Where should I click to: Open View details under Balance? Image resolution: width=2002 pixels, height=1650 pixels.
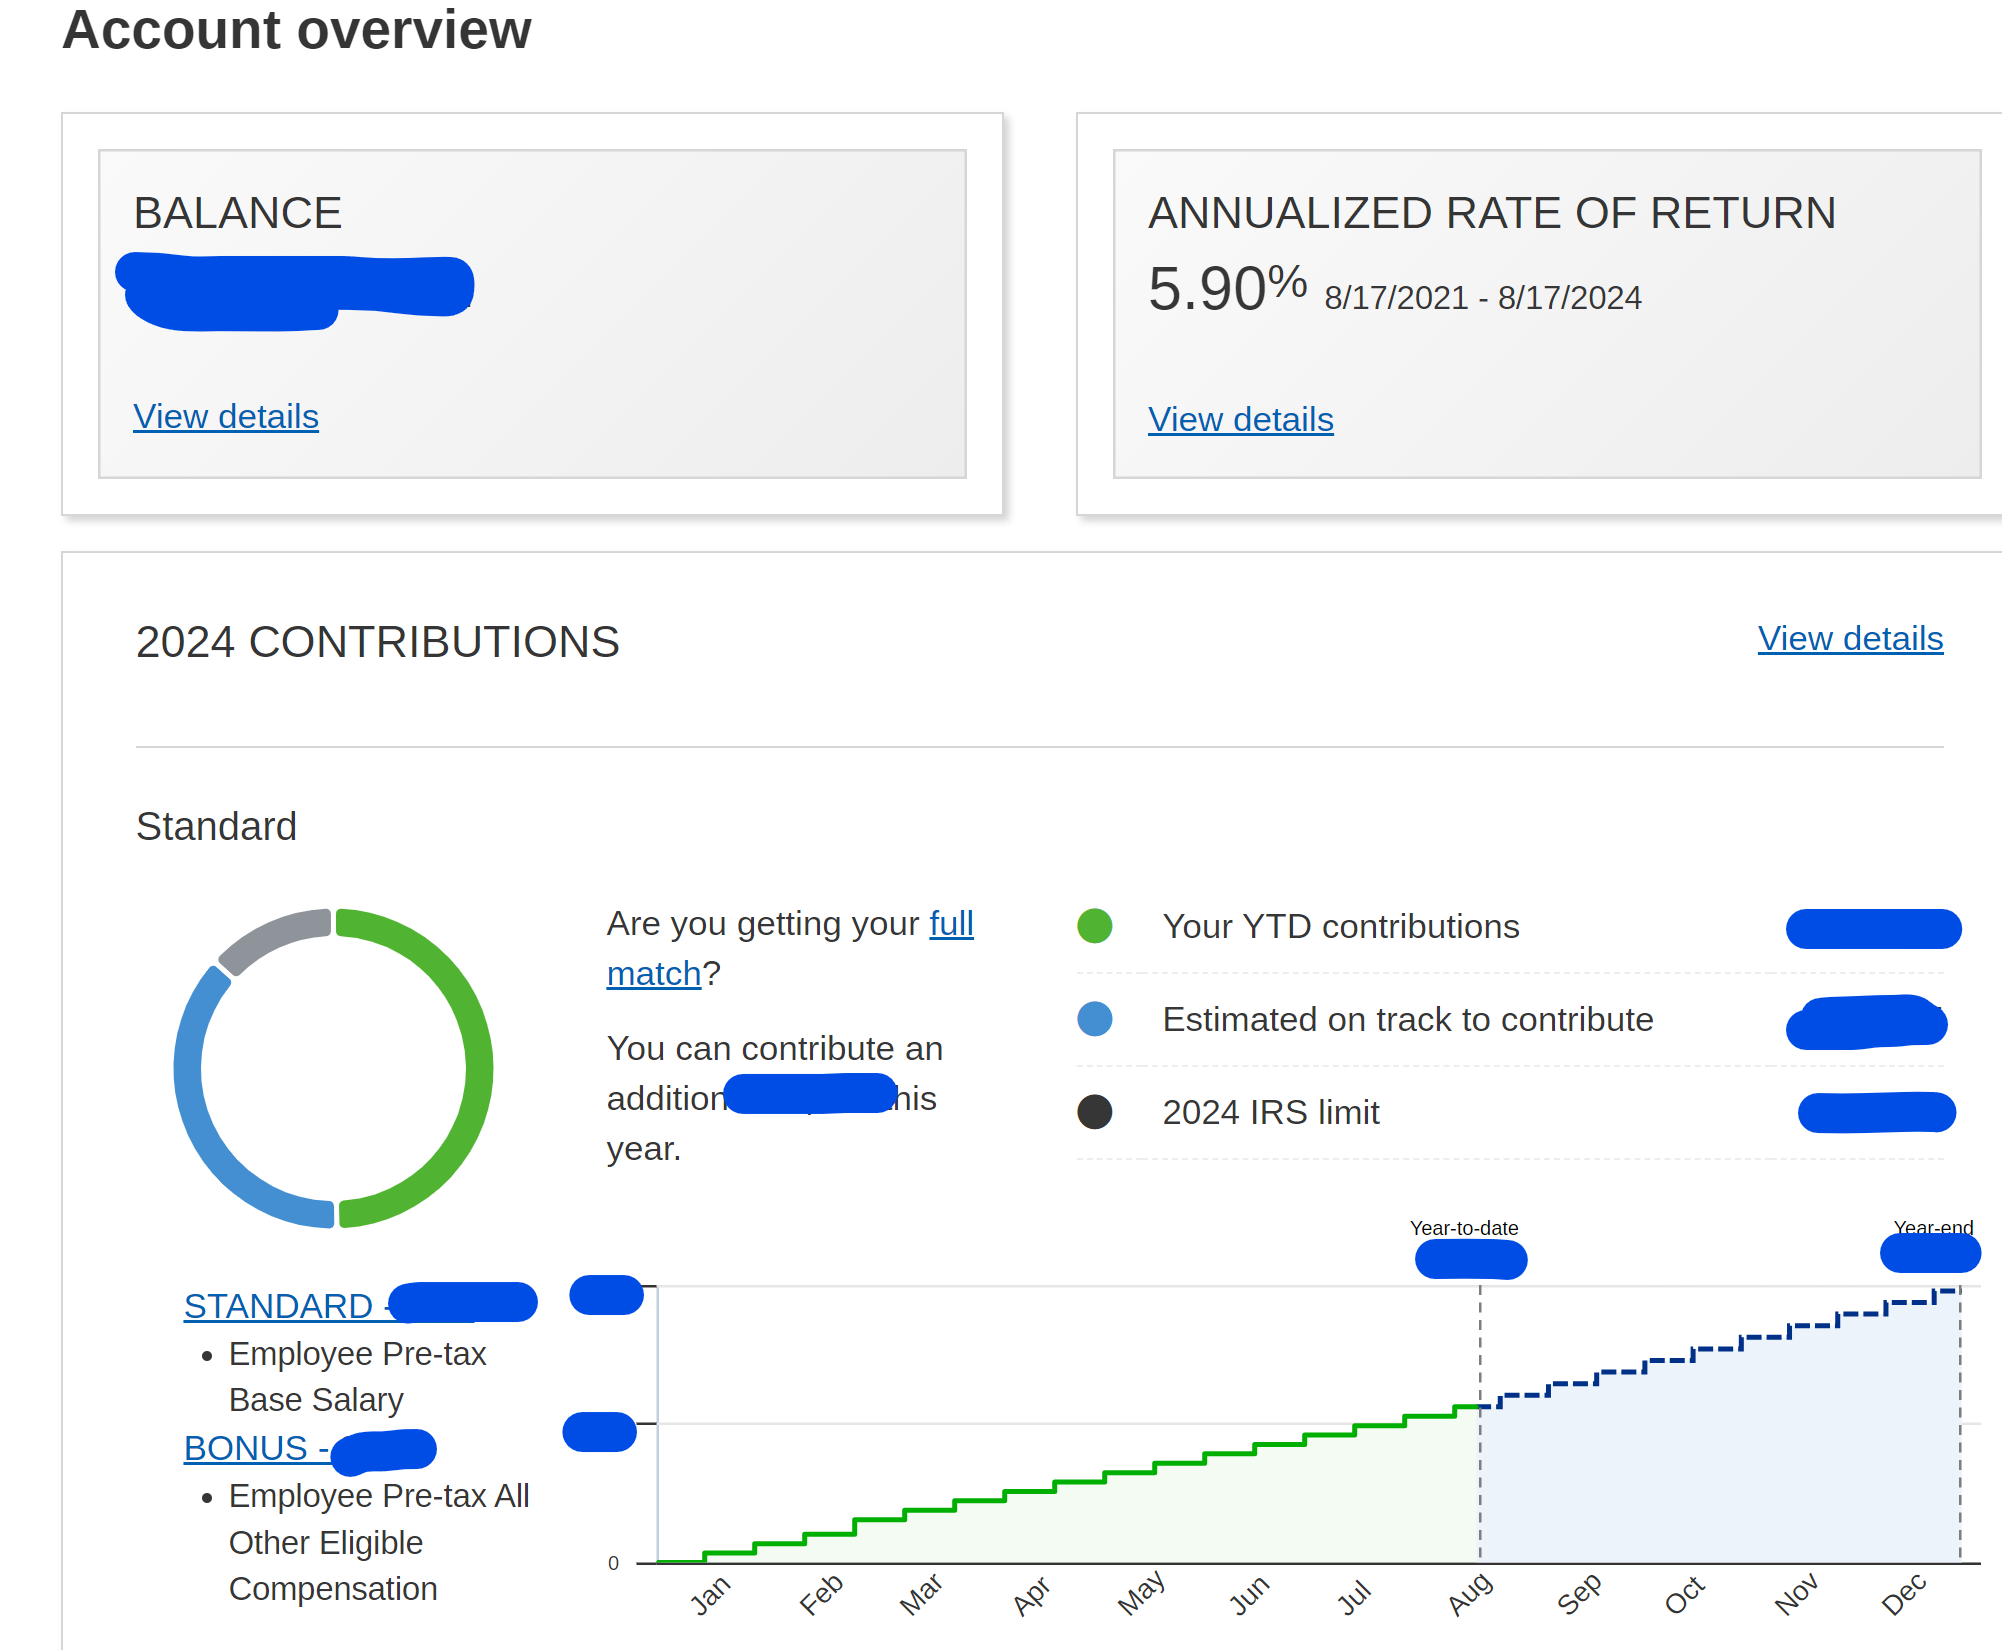[225, 416]
